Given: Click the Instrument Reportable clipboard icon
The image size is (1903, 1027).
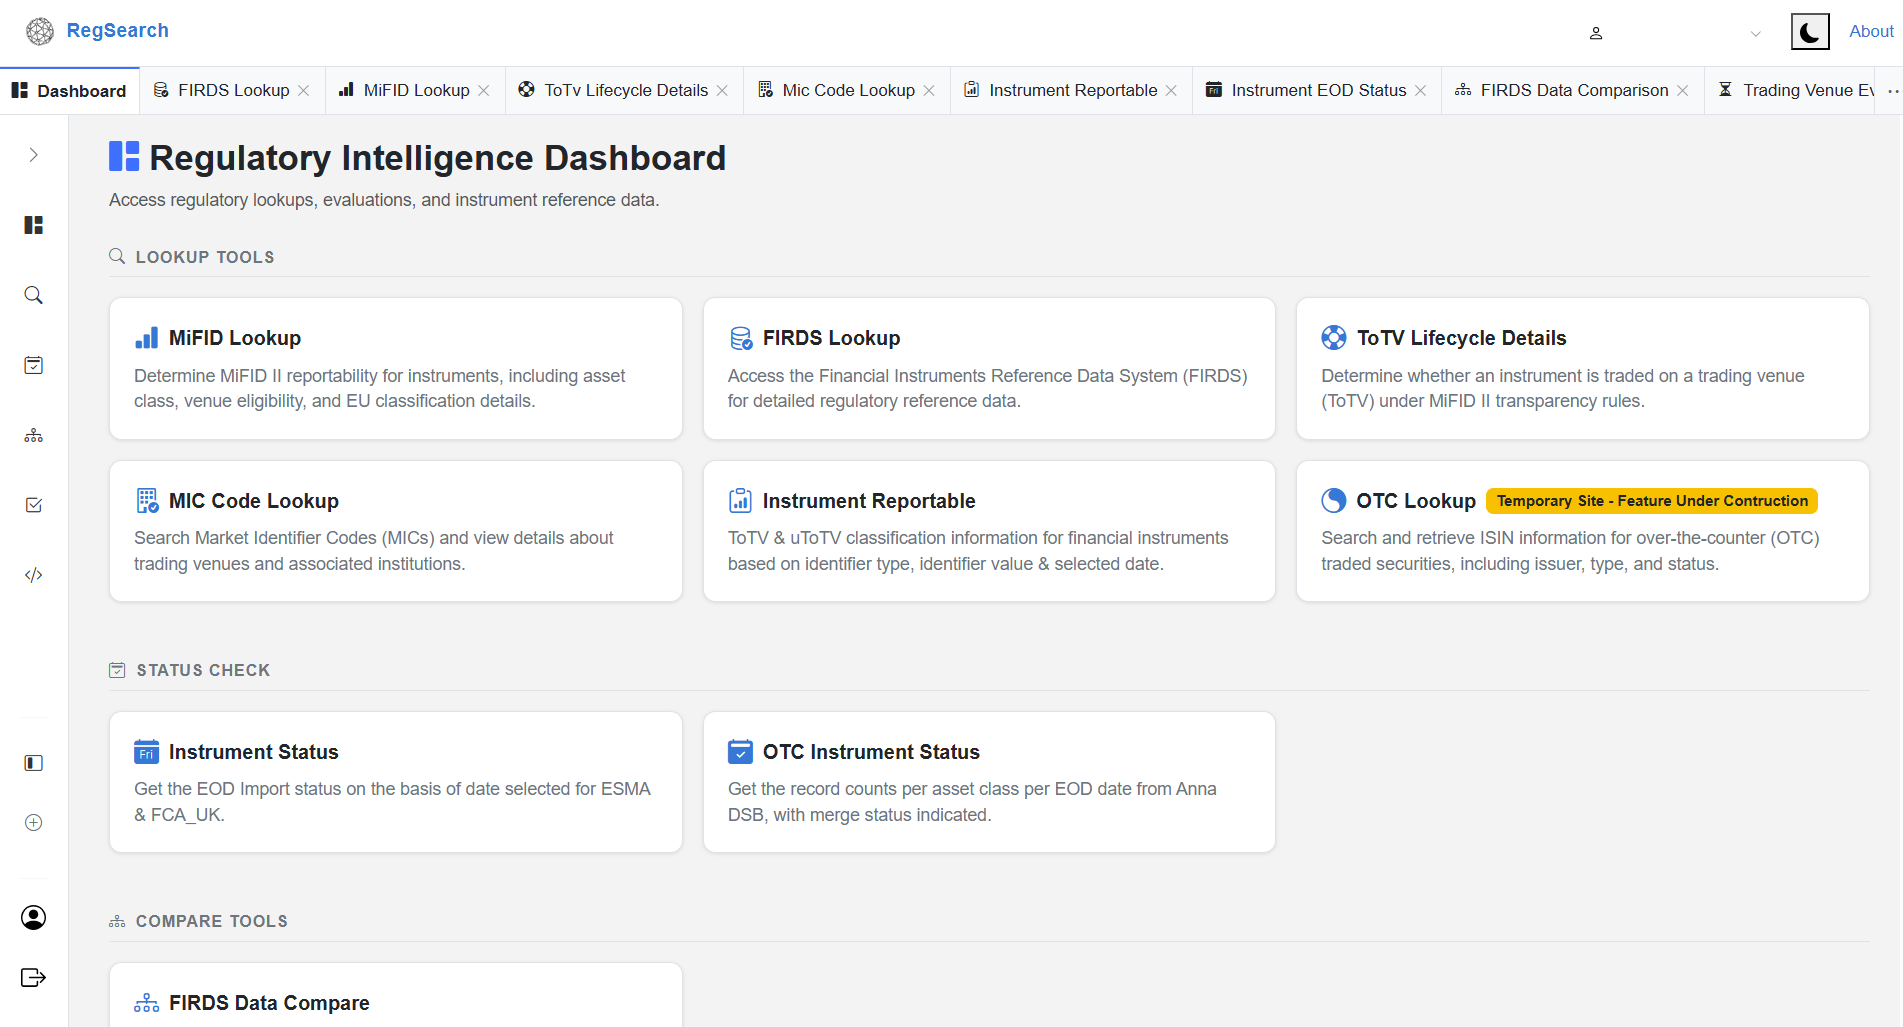Looking at the screenshot, I should 741,500.
